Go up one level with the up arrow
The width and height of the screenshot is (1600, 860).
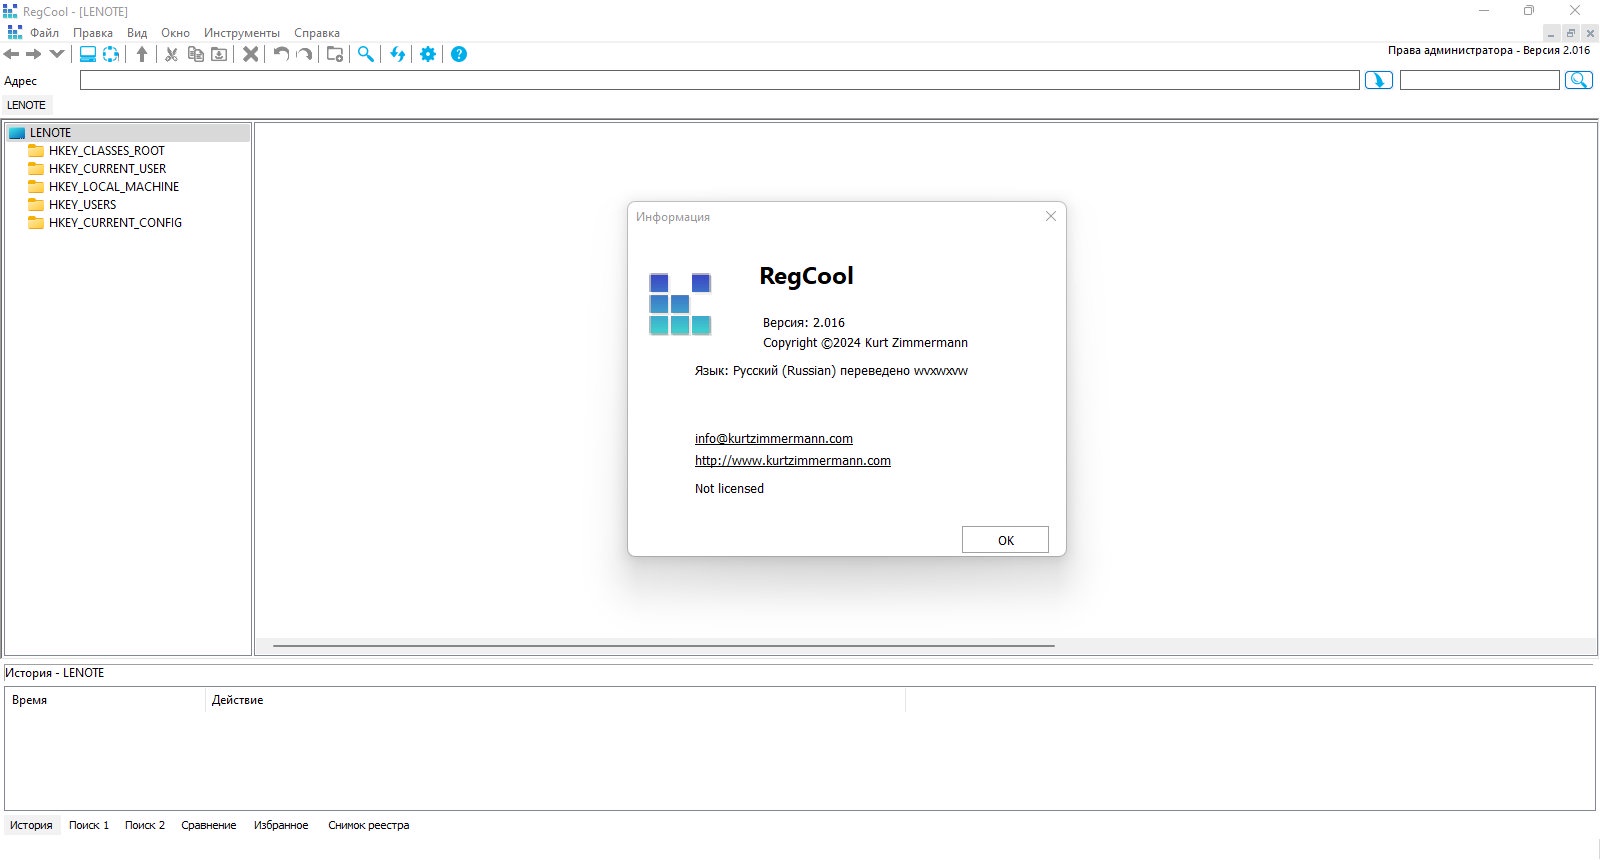tap(142, 54)
